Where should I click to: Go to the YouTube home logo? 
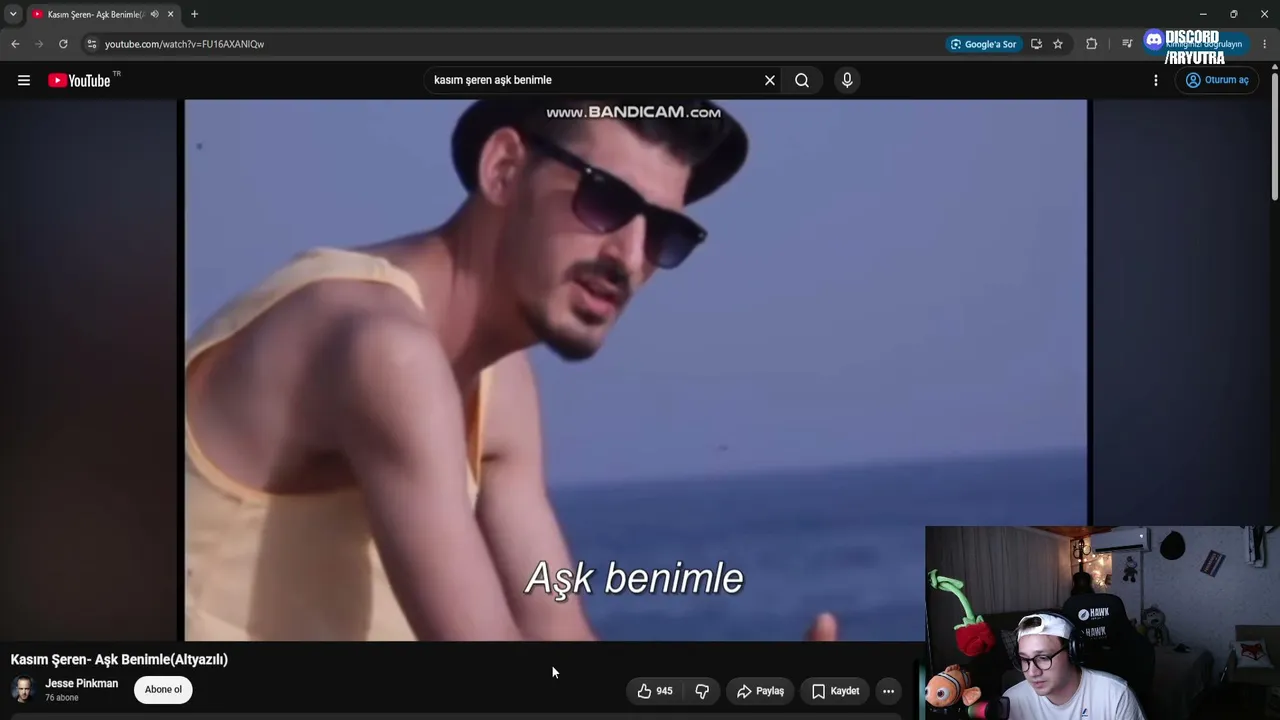click(x=79, y=80)
